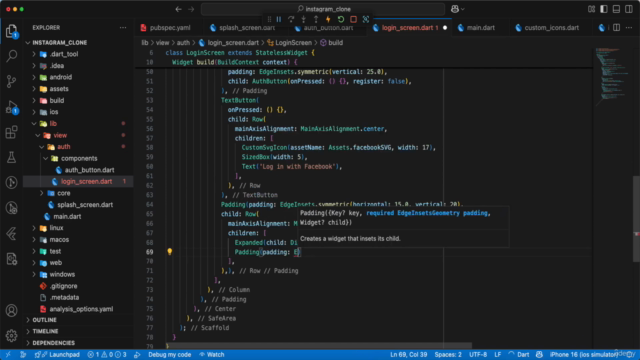640x360 pixels.
Task: Open the Manage settings gear
Action: point(11,336)
